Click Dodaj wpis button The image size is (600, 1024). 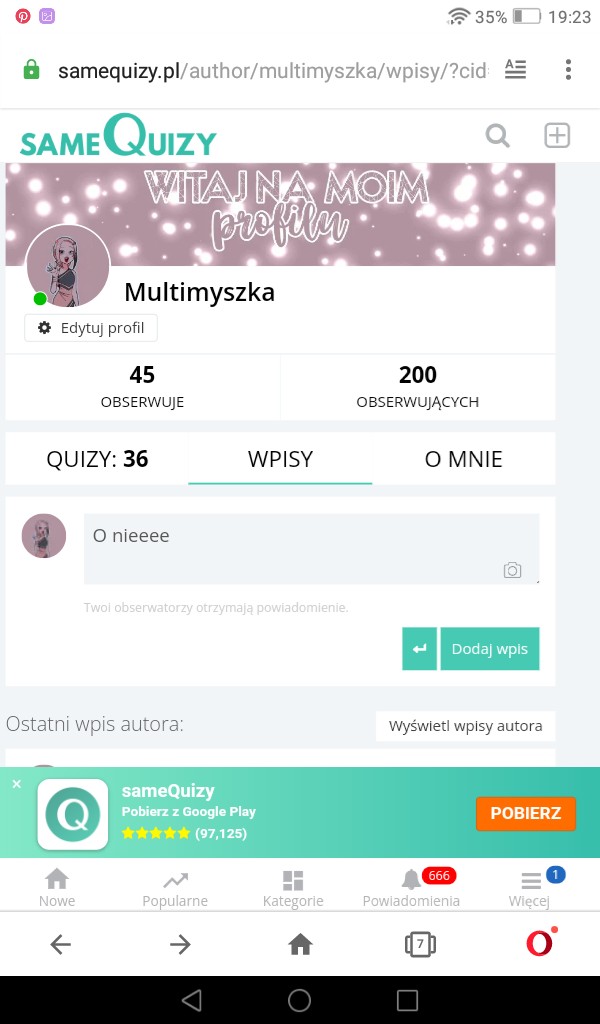pos(490,648)
